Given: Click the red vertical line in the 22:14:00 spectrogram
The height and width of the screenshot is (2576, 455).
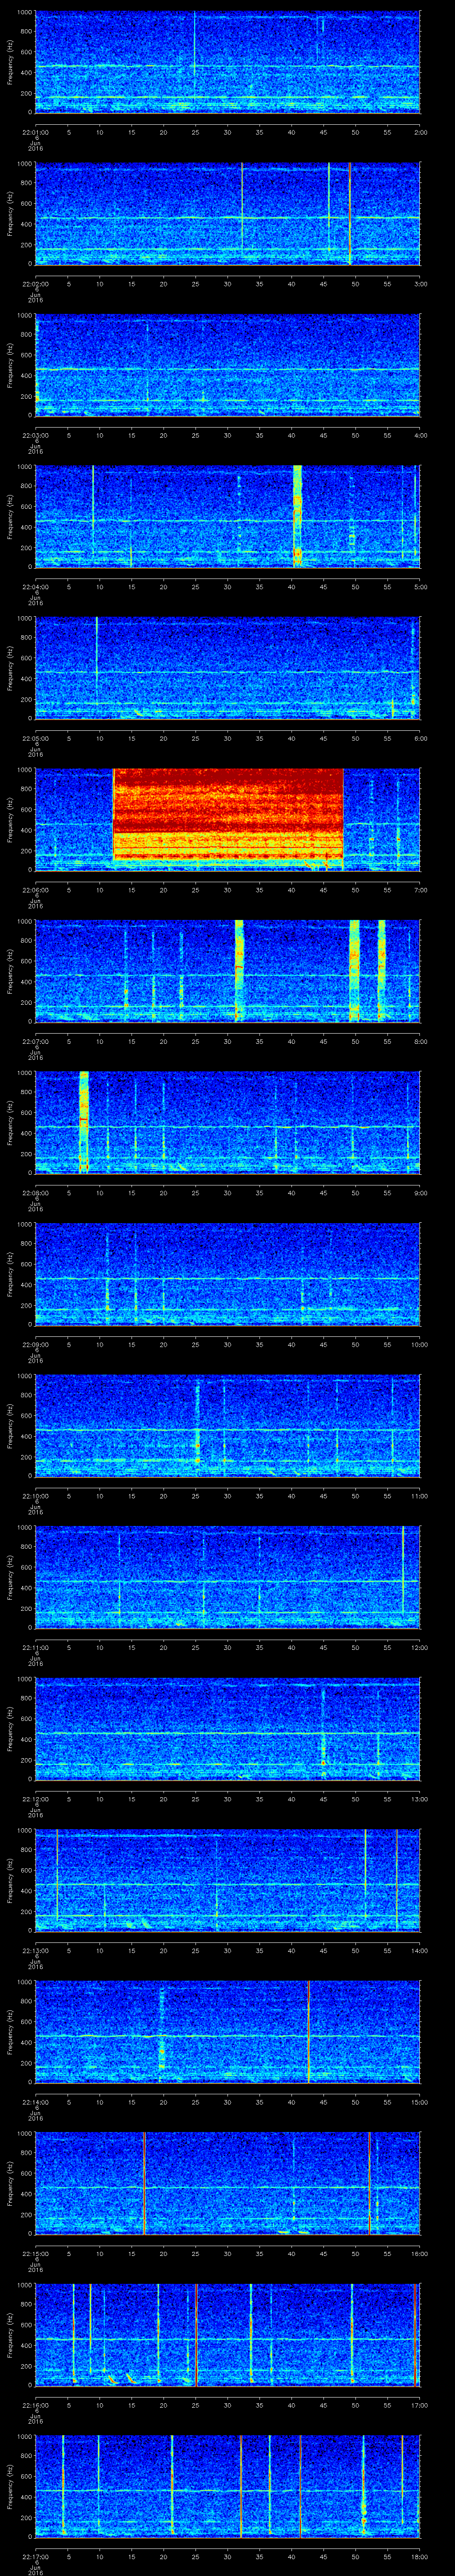Looking at the screenshot, I should pos(309,2032).
